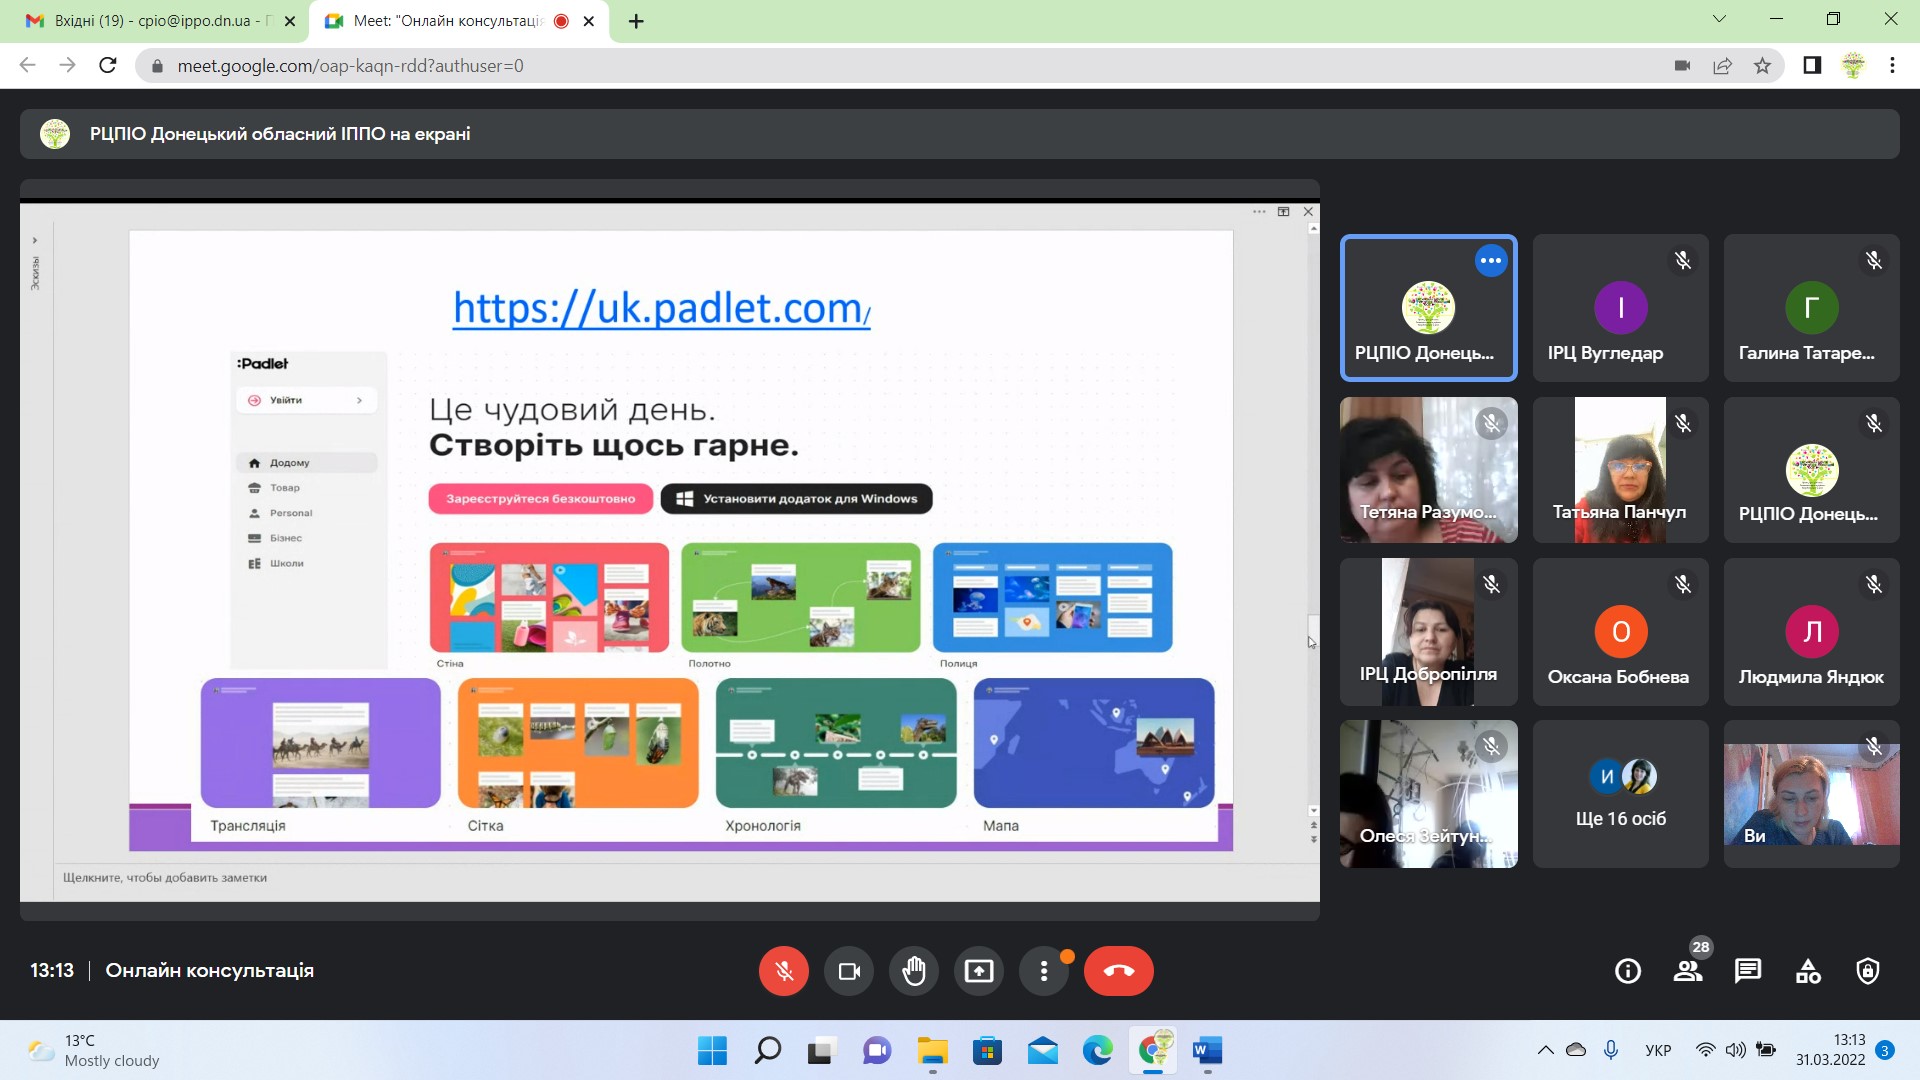Open meeting details info icon
The image size is (1920, 1080).
pos(1628,971)
